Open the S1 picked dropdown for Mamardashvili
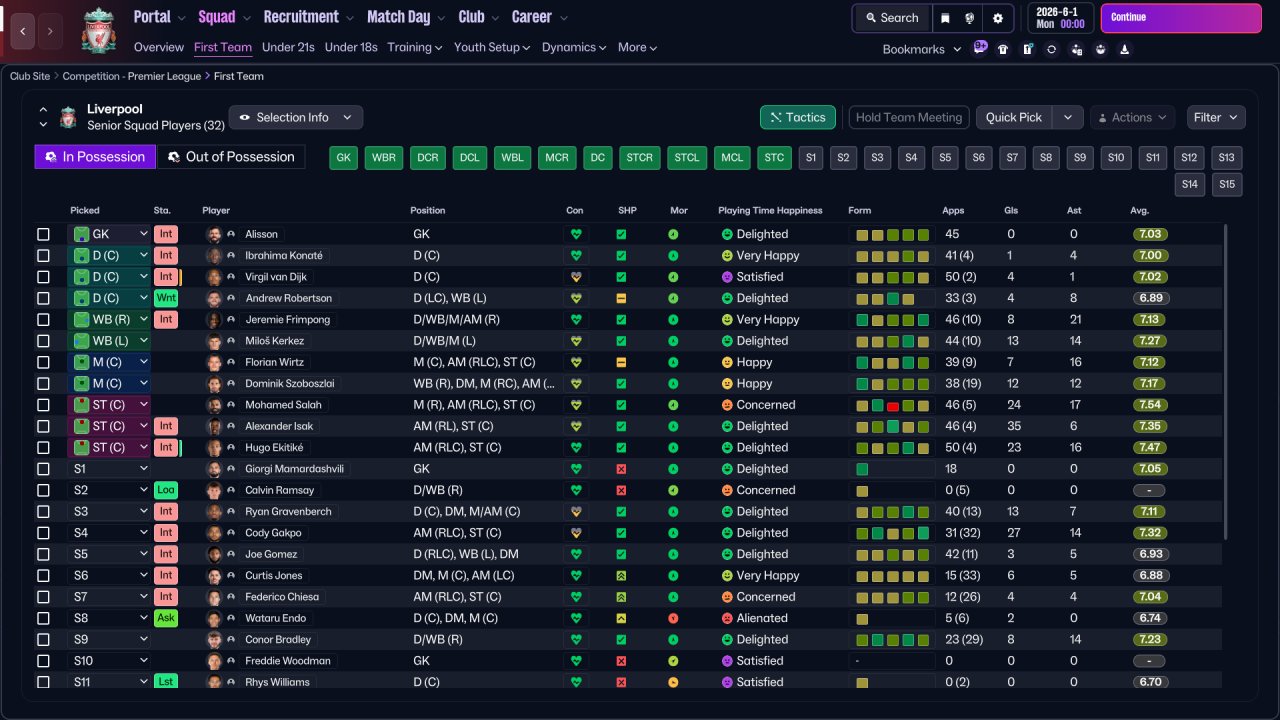 point(109,469)
